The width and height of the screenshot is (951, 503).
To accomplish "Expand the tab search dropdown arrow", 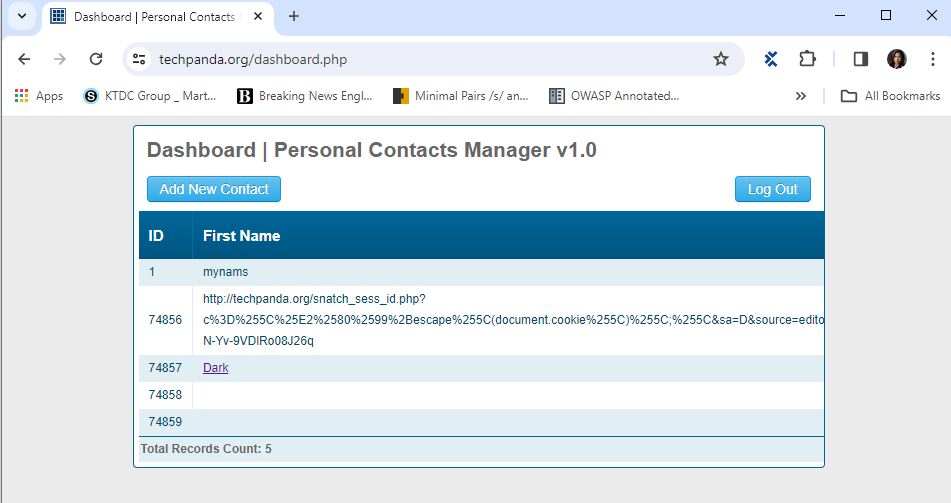I will pyautogui.click(x=21, y=16).
